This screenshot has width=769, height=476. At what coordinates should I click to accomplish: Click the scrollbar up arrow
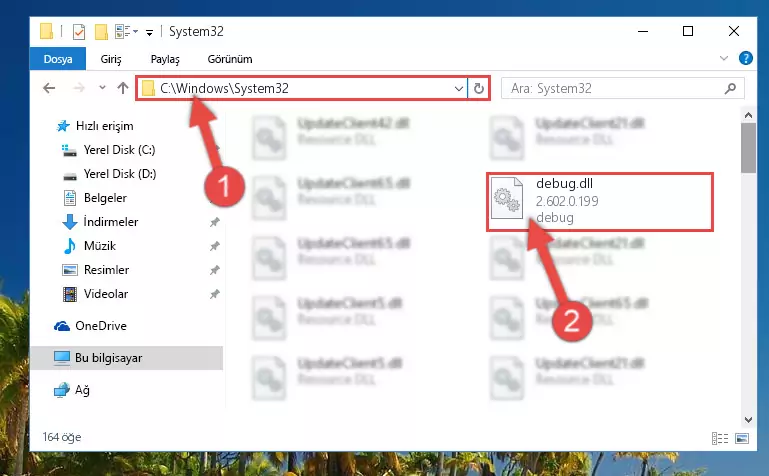point(748,115)
